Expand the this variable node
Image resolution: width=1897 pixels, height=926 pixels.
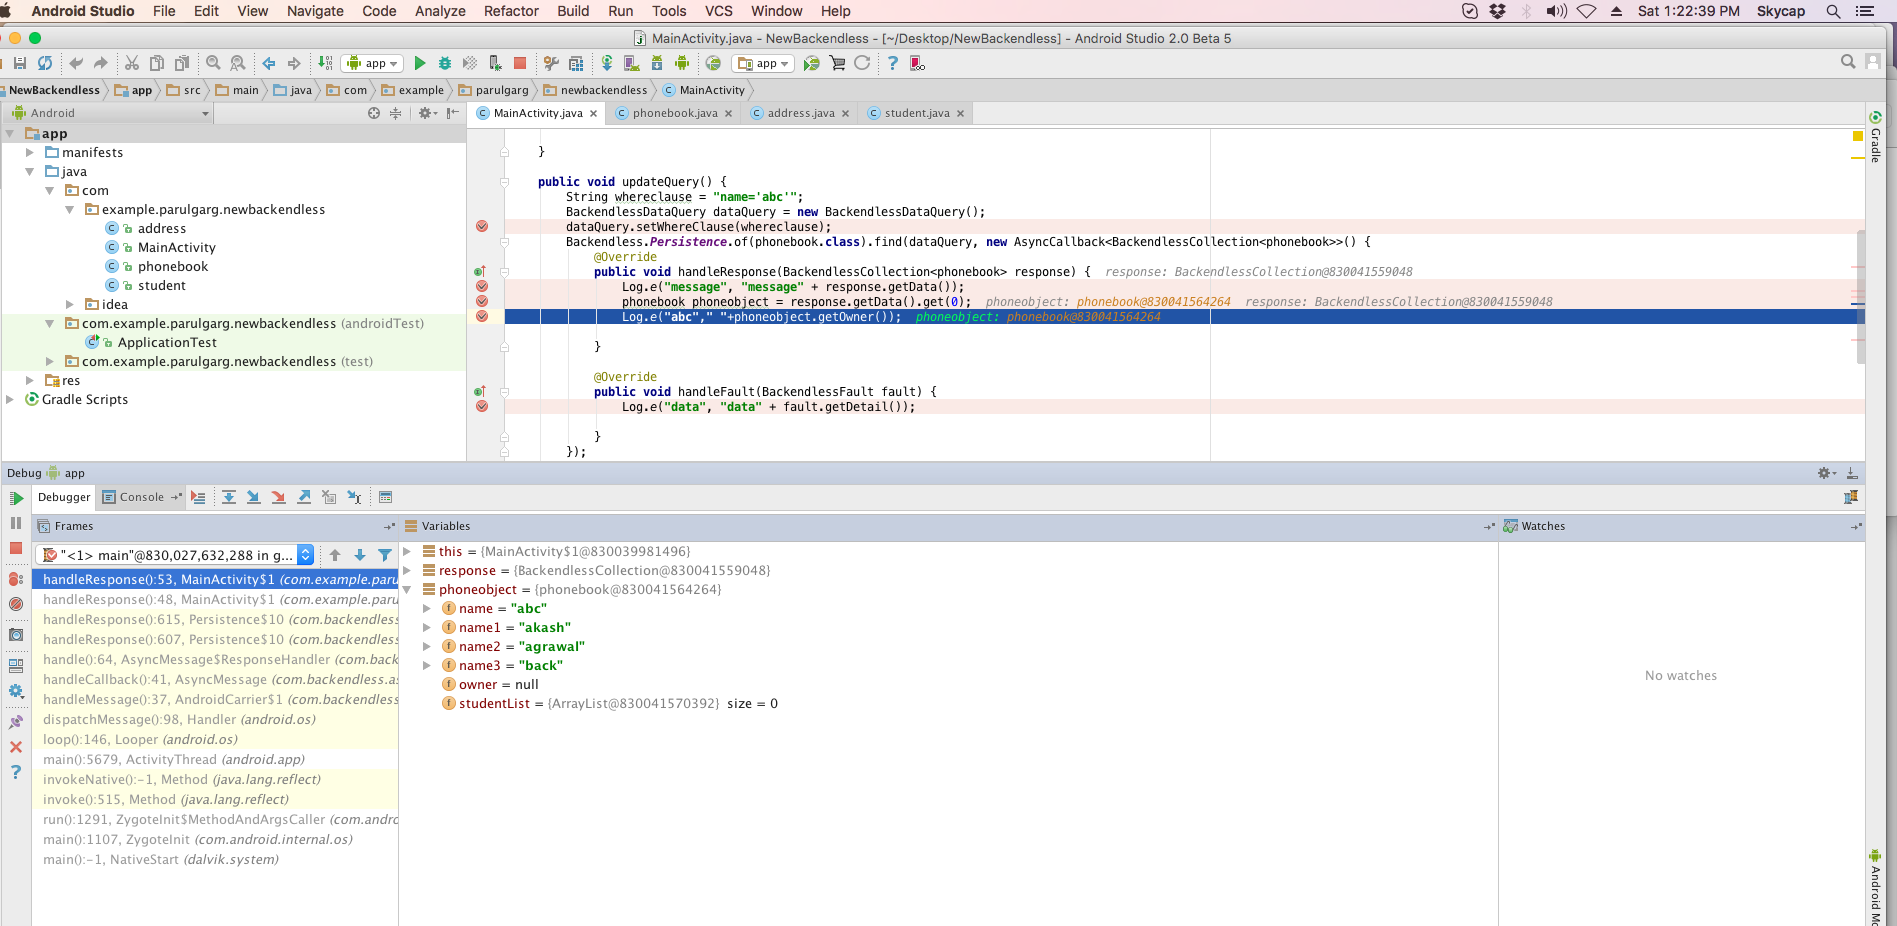coord(407,551)
